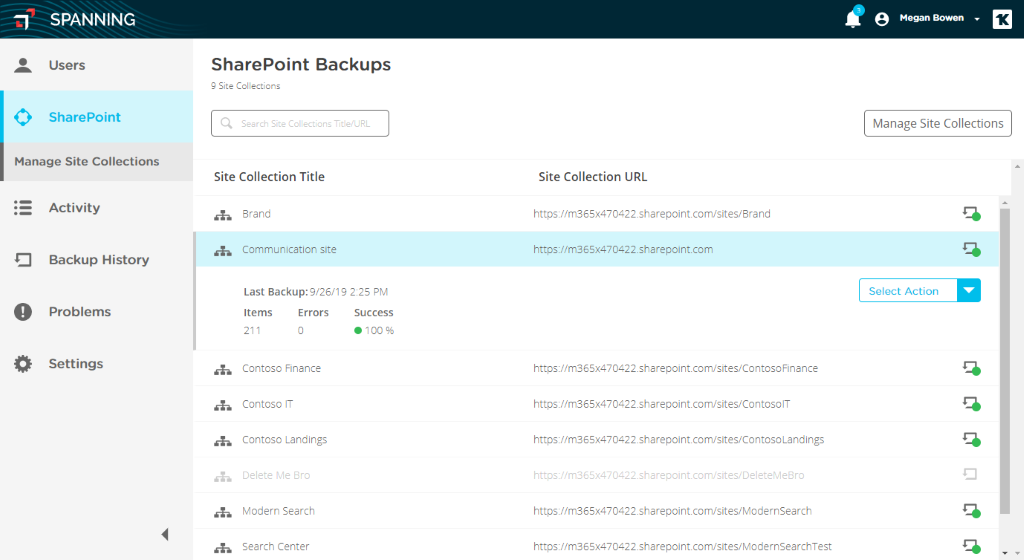Click the Manage Site Collections button

[938, 123]
